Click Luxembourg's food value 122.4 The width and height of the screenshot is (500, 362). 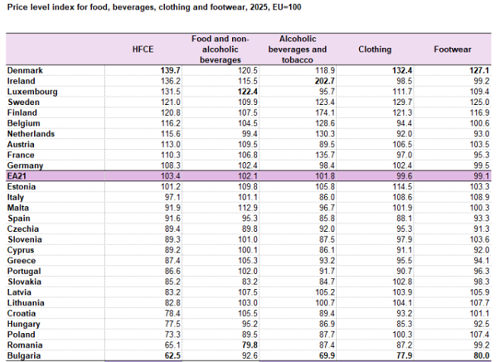(247, 92)
